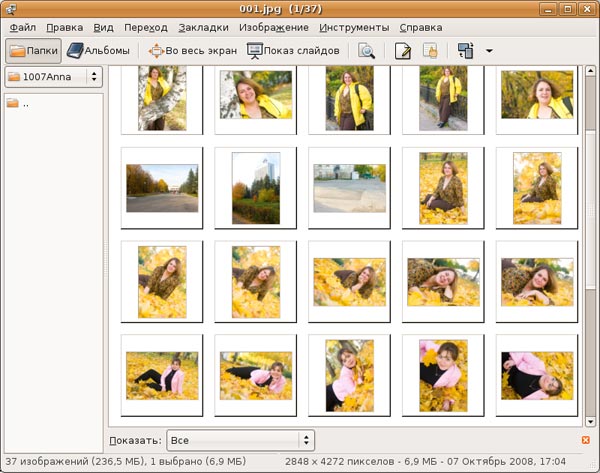
Task: Open the 1007Anna folder location dropdown
Action: (54, 77)
